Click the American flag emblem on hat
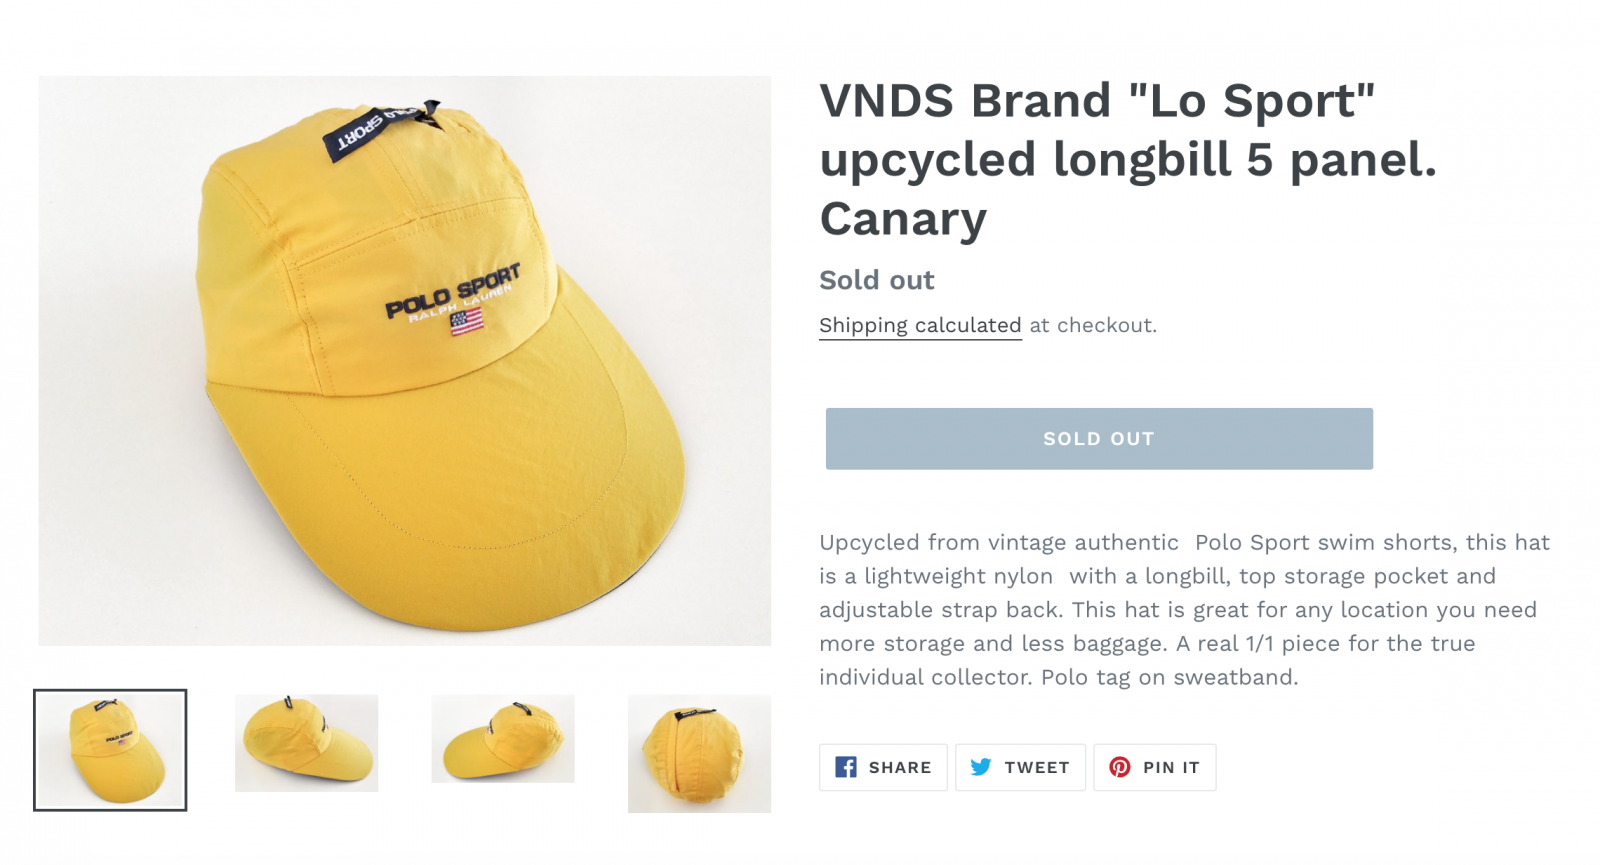 click(466, 321)
